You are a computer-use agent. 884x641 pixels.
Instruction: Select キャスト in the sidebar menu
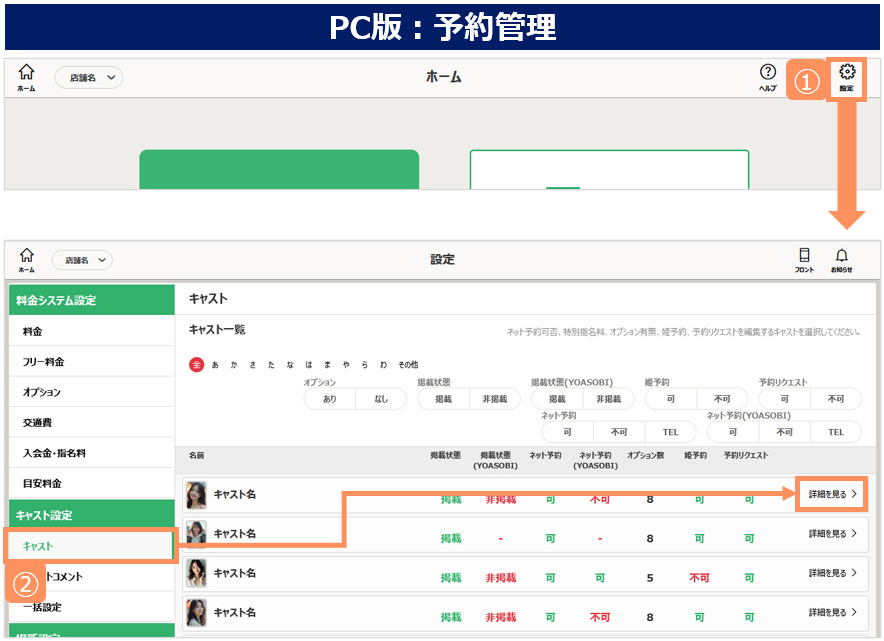[x=90, y=546]
